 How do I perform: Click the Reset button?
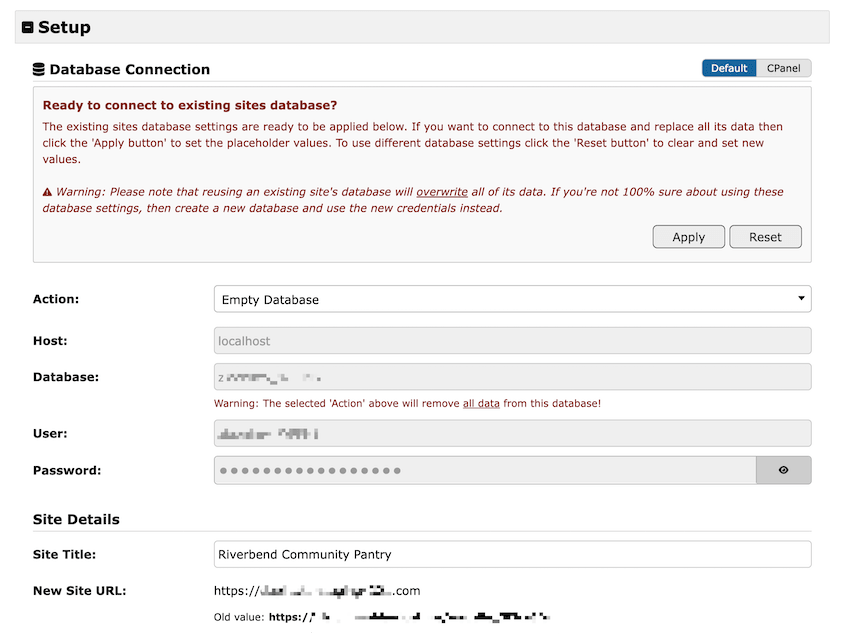coord(765,237)
